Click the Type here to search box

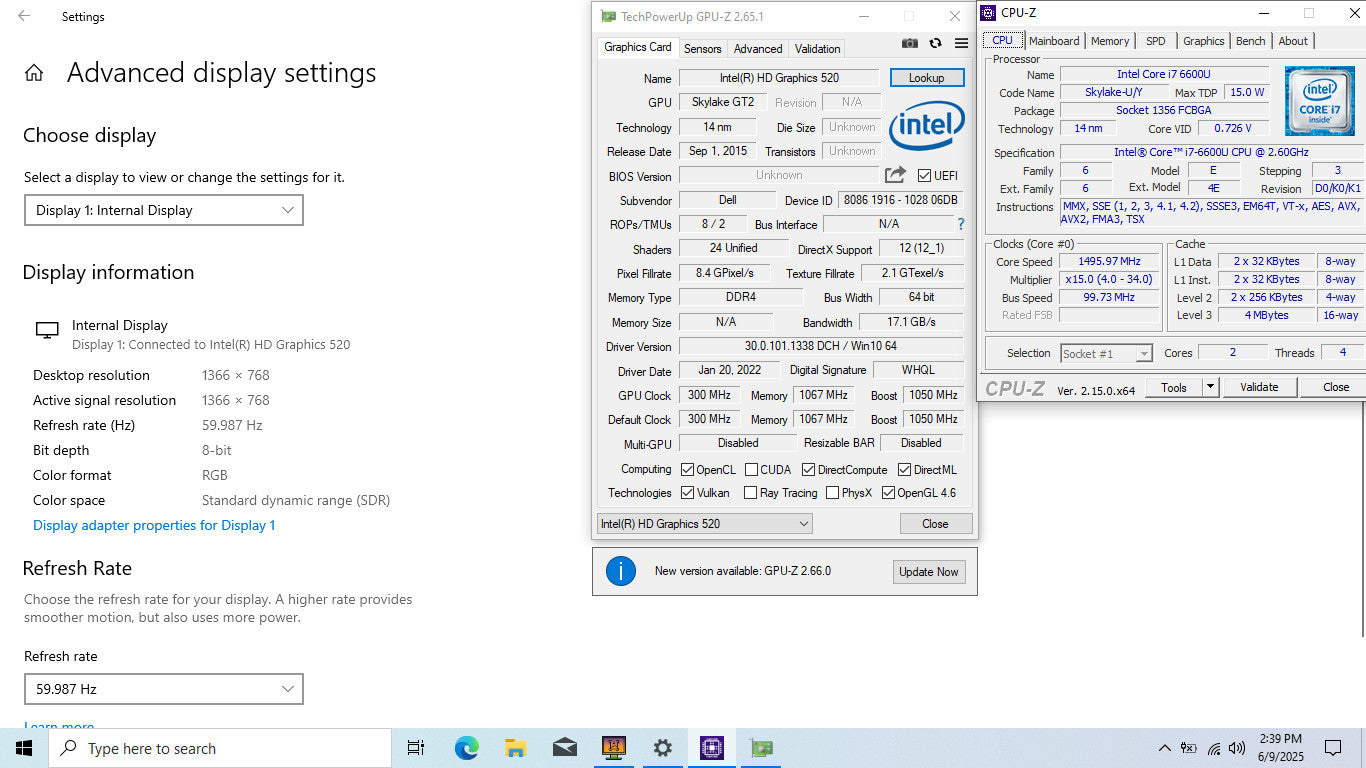point(220,748)
